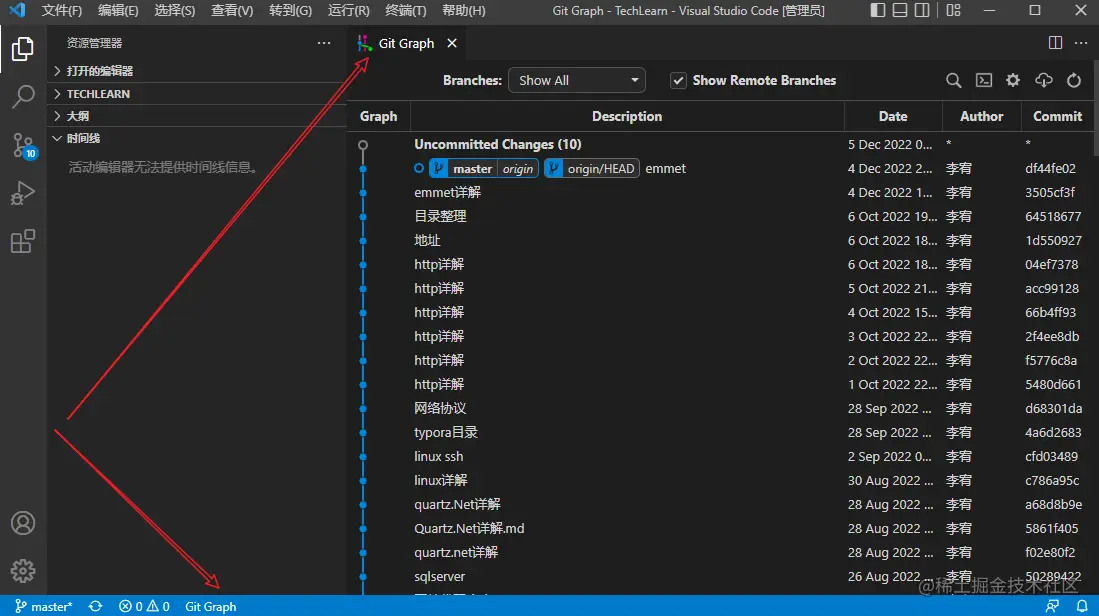Open the Search view in activity bar
The image size is (1099, 616).
(22, 97)
